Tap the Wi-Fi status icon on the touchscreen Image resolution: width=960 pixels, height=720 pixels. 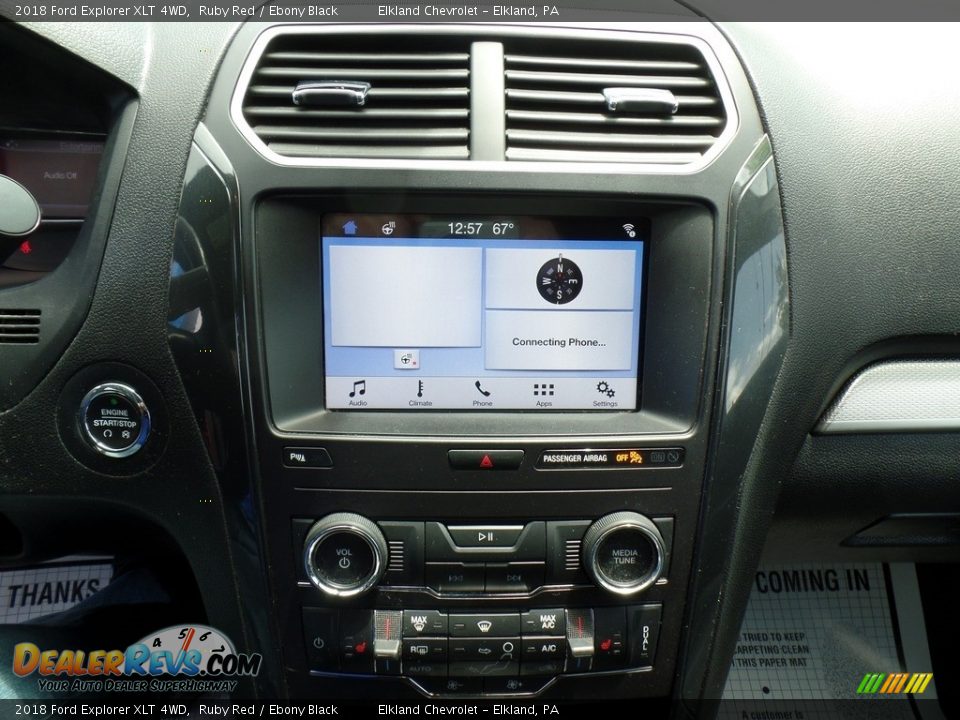point(629,230)
